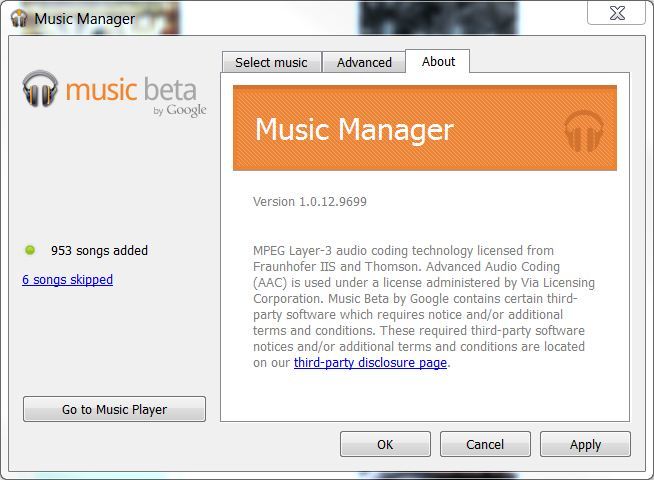The width and height of the screenshot is (654, 480).
Task: Open the 6 songs skipped link
Action: (68, 279)
